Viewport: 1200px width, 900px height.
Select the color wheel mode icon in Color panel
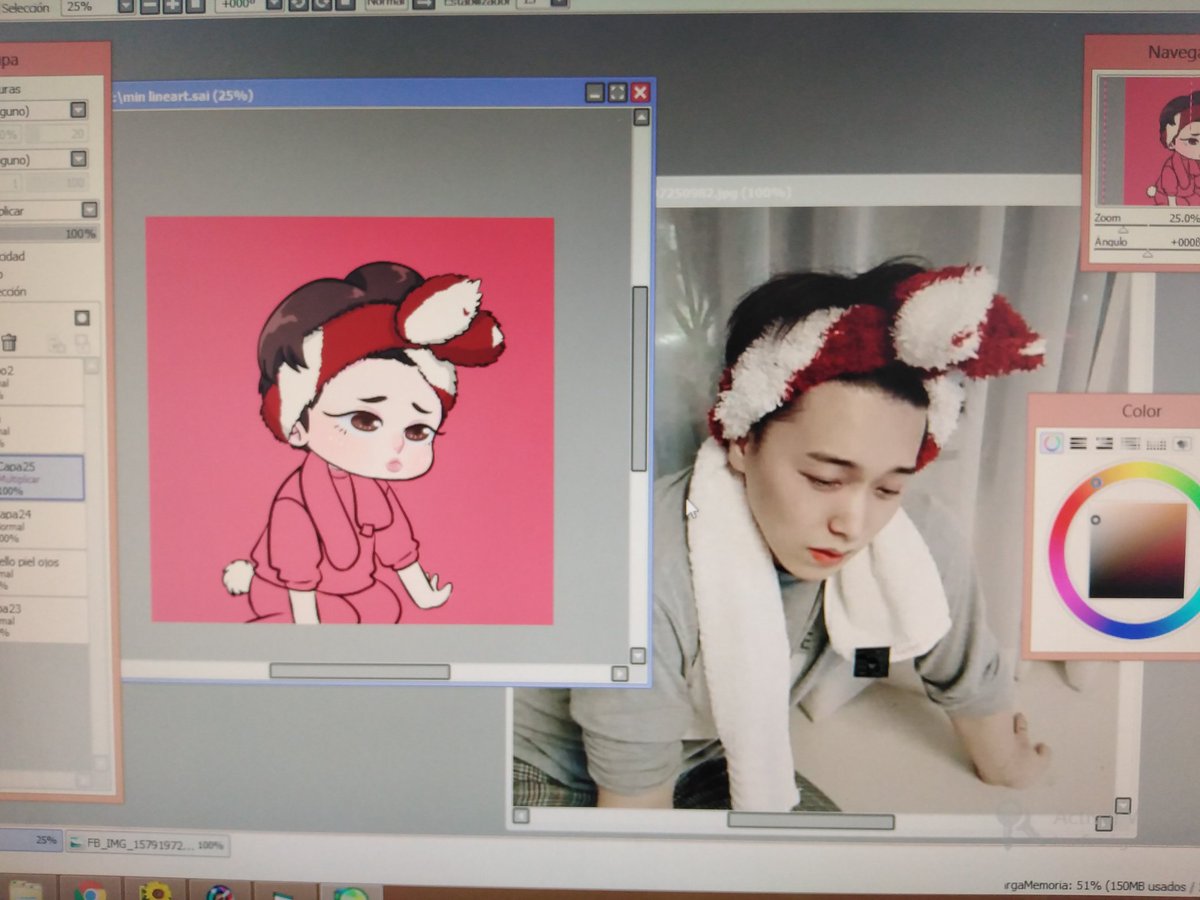tap(1052, 443)
